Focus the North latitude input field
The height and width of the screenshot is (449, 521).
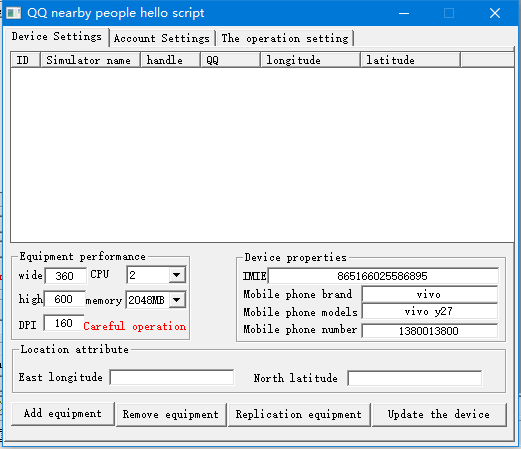click(x=414, y=378)
